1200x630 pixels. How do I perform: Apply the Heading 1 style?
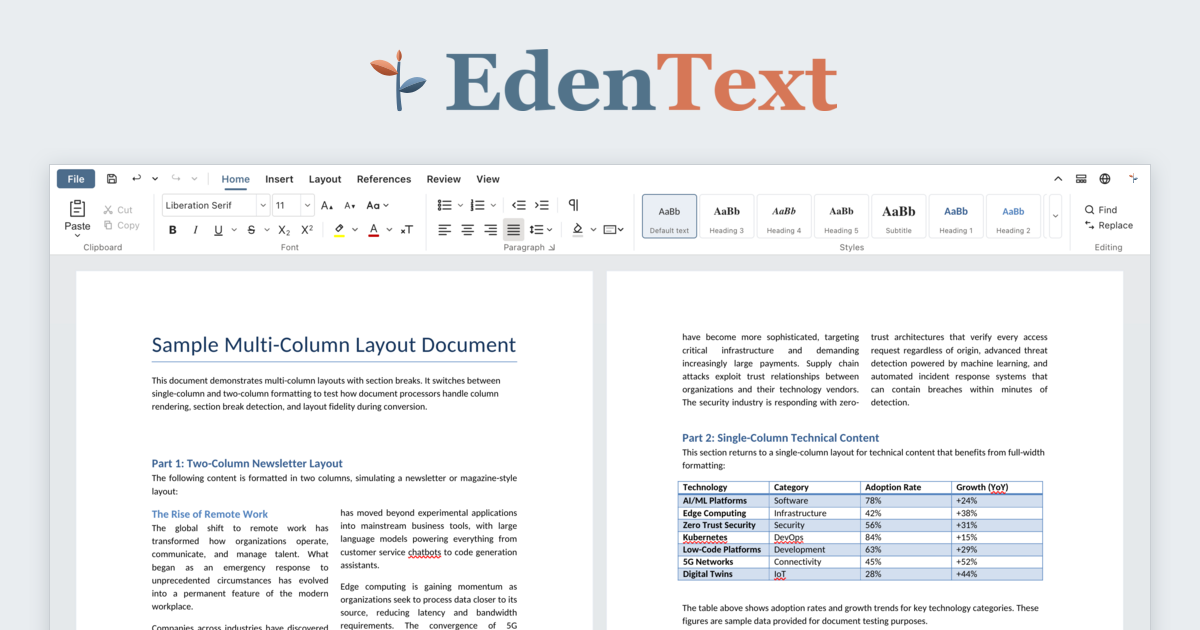pos(956,216)
